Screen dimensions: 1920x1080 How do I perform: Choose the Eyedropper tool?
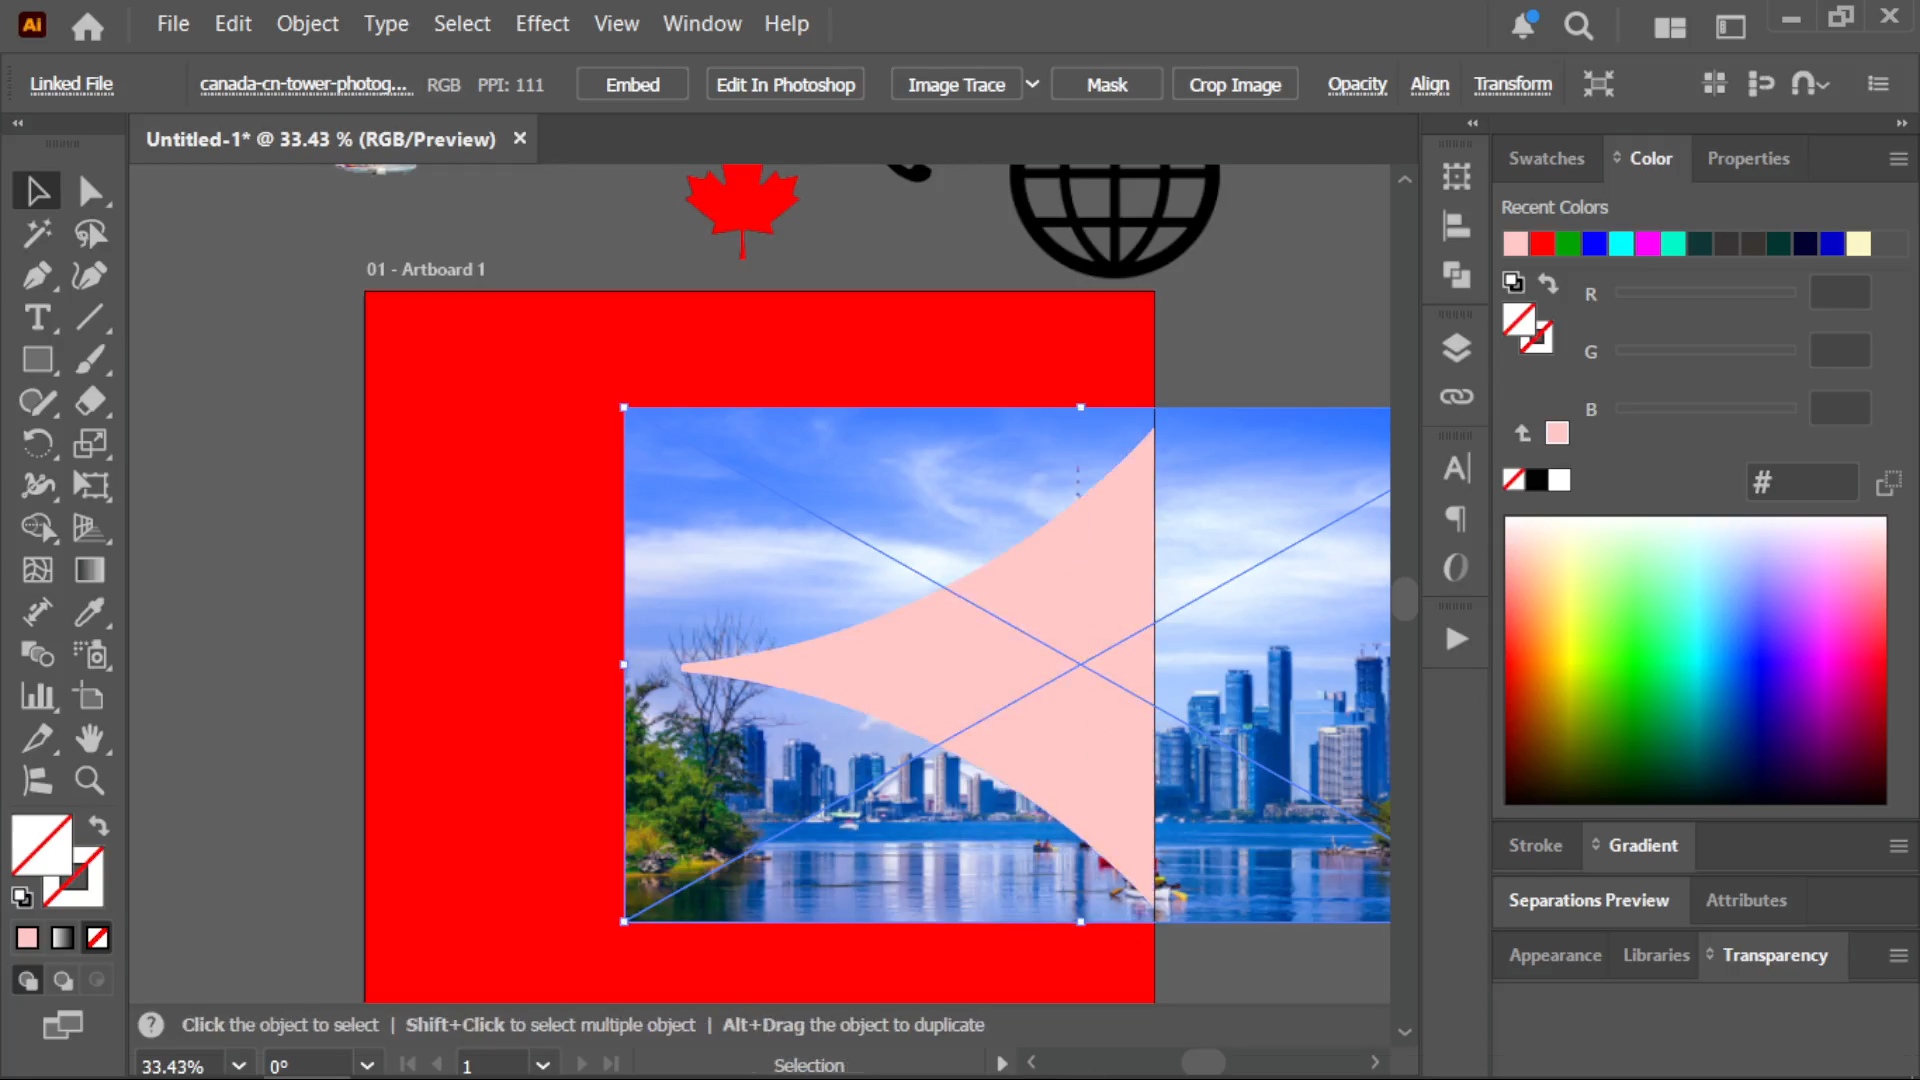(90, 612)
